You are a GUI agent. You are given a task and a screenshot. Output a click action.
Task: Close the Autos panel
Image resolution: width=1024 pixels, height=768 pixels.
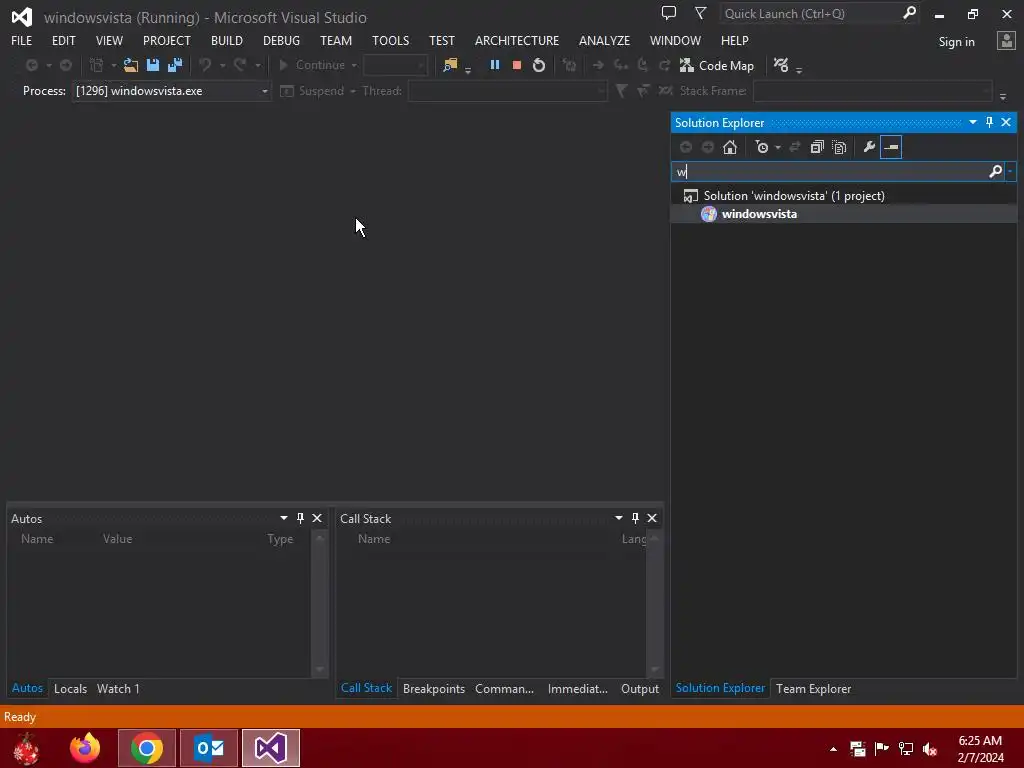(317, 518)
